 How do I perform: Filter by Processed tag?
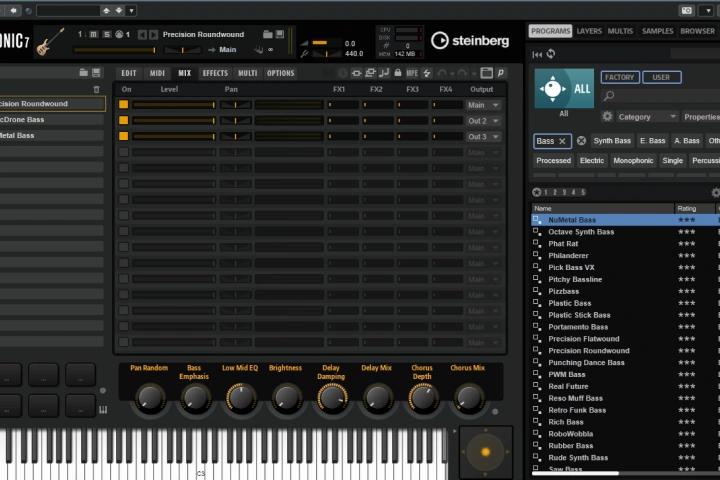[553, 160]
